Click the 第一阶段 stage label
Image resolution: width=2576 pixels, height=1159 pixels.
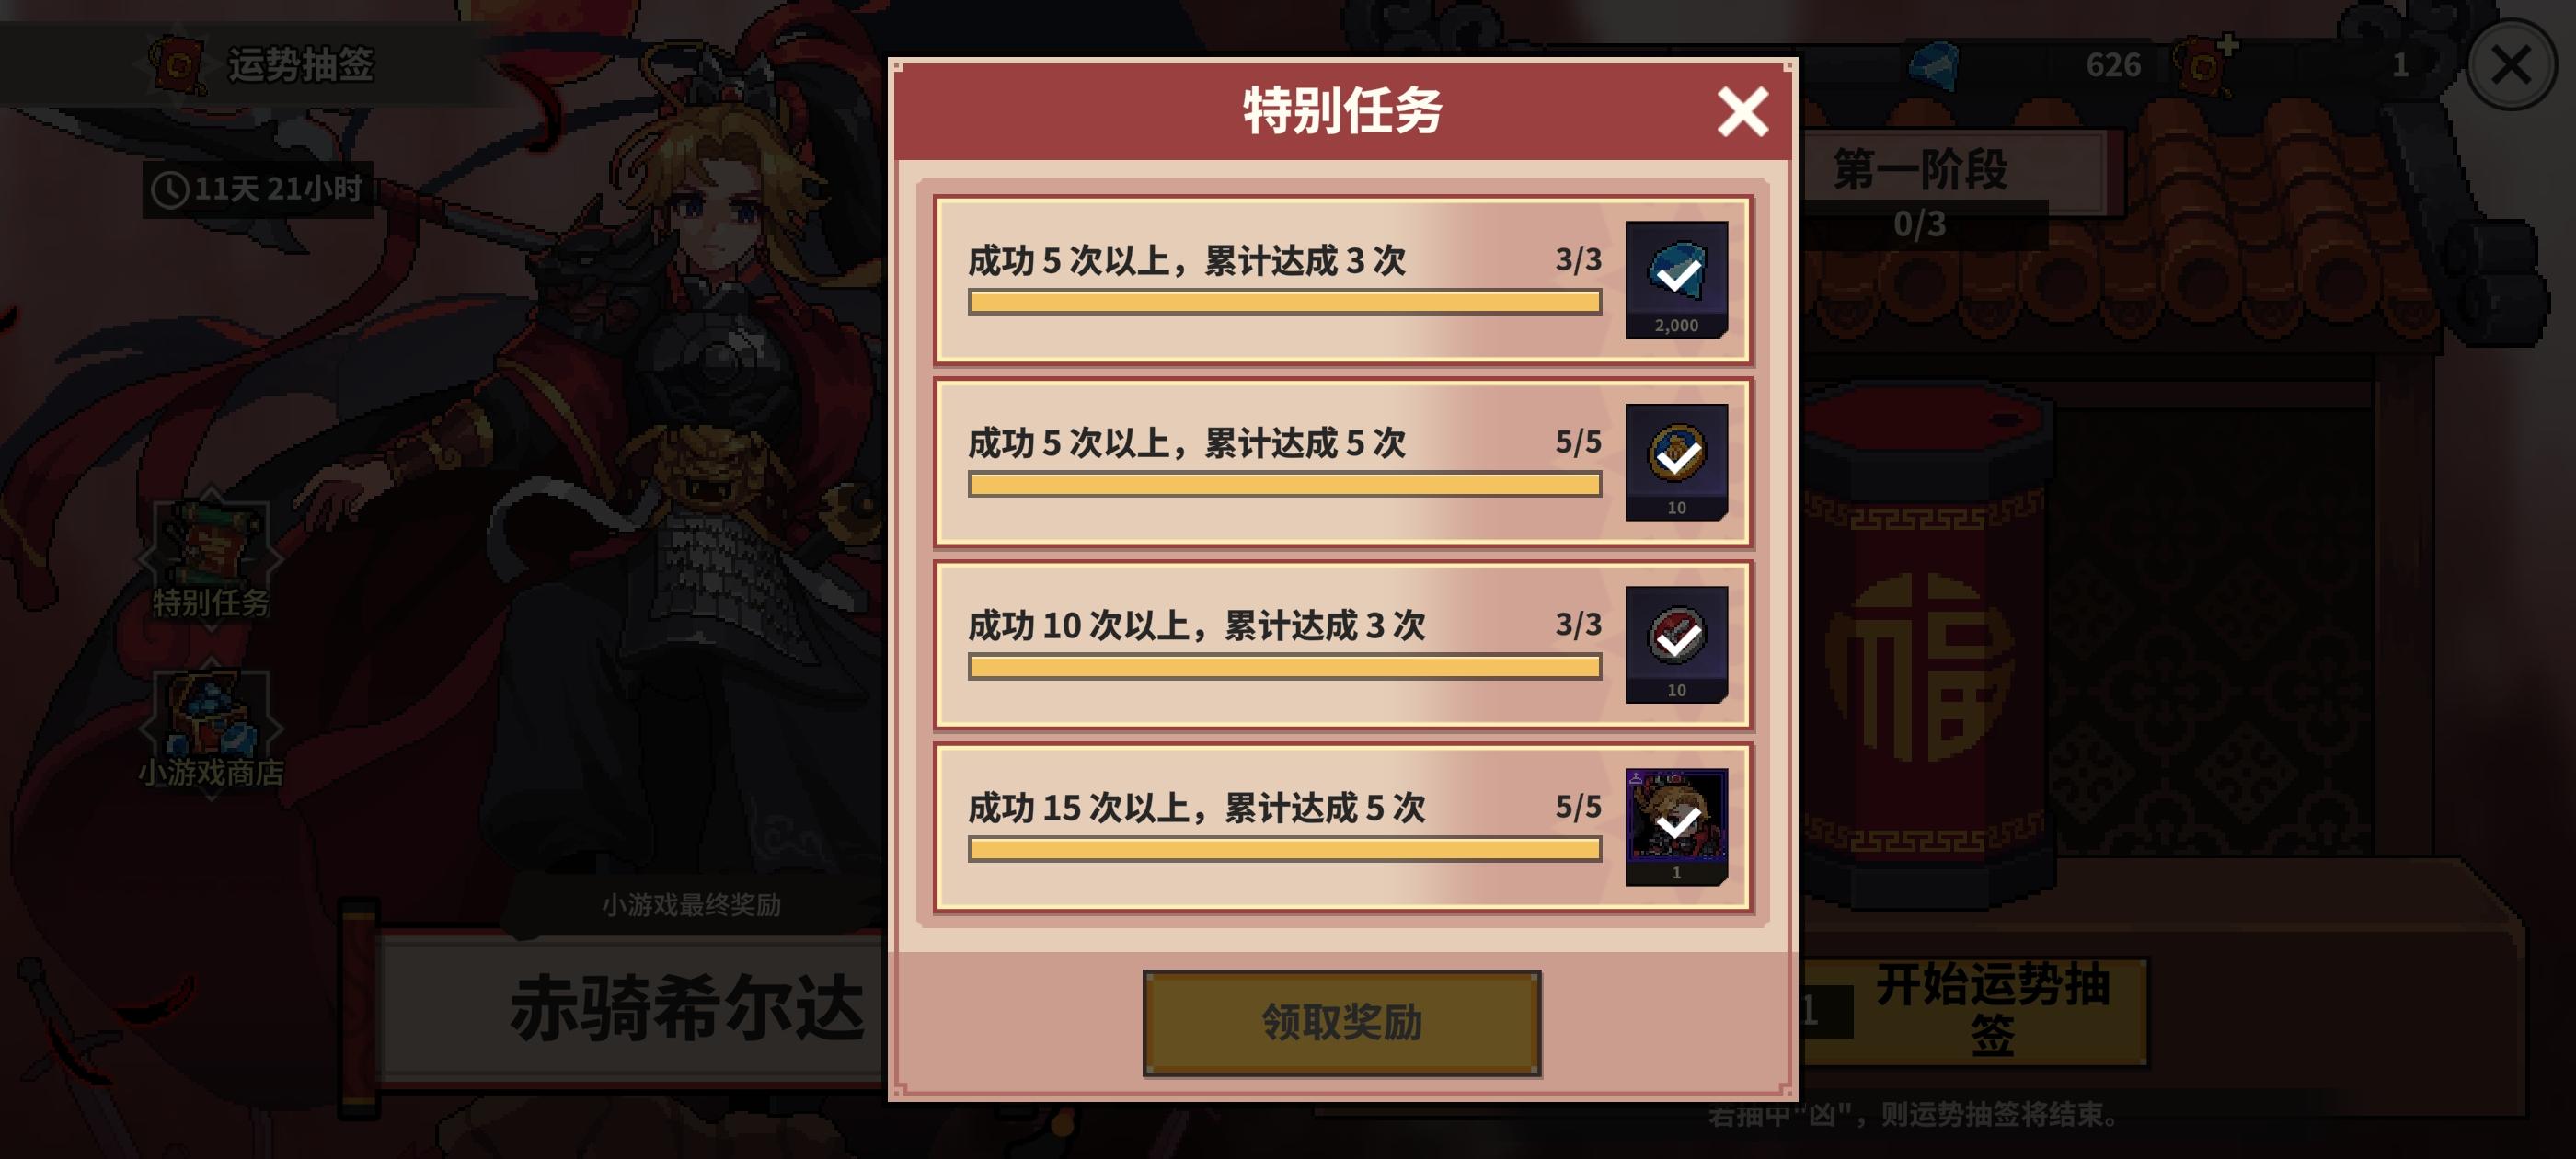(x=1921, y=169)
